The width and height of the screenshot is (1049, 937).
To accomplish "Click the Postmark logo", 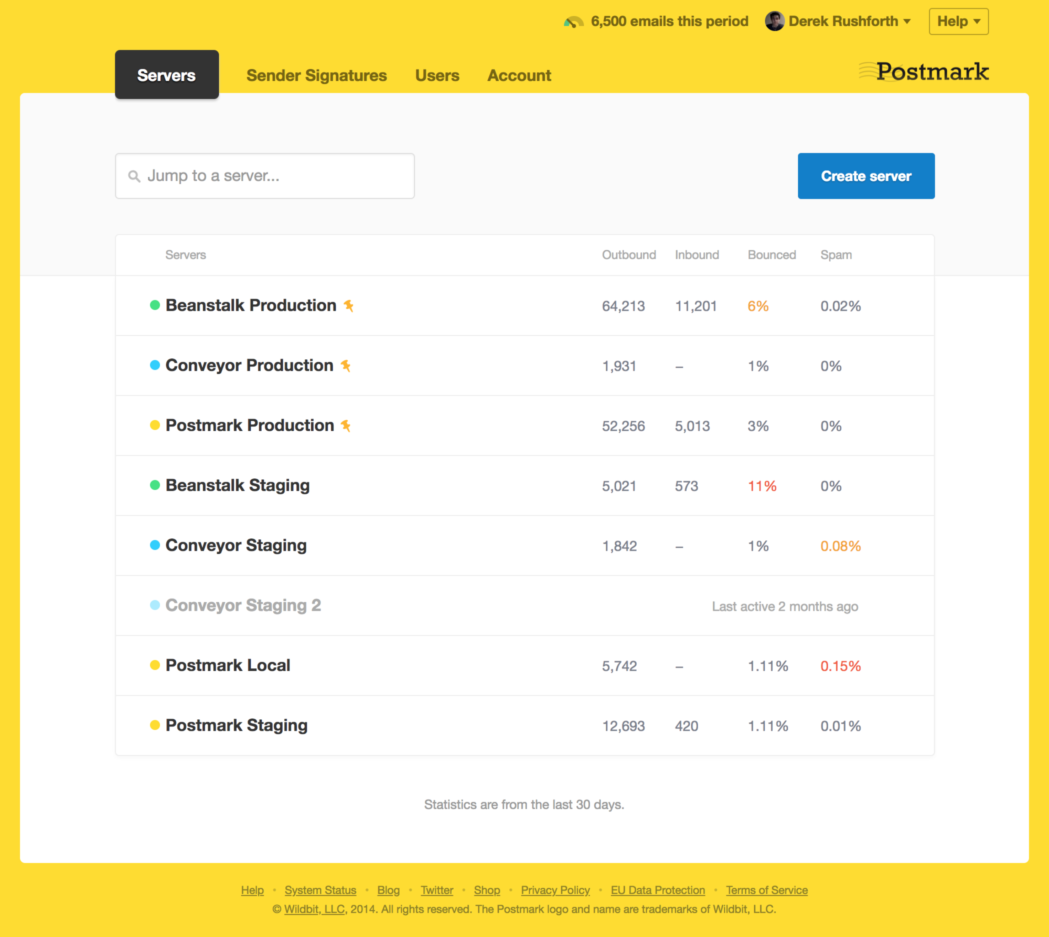I will [x=923, y=71].
